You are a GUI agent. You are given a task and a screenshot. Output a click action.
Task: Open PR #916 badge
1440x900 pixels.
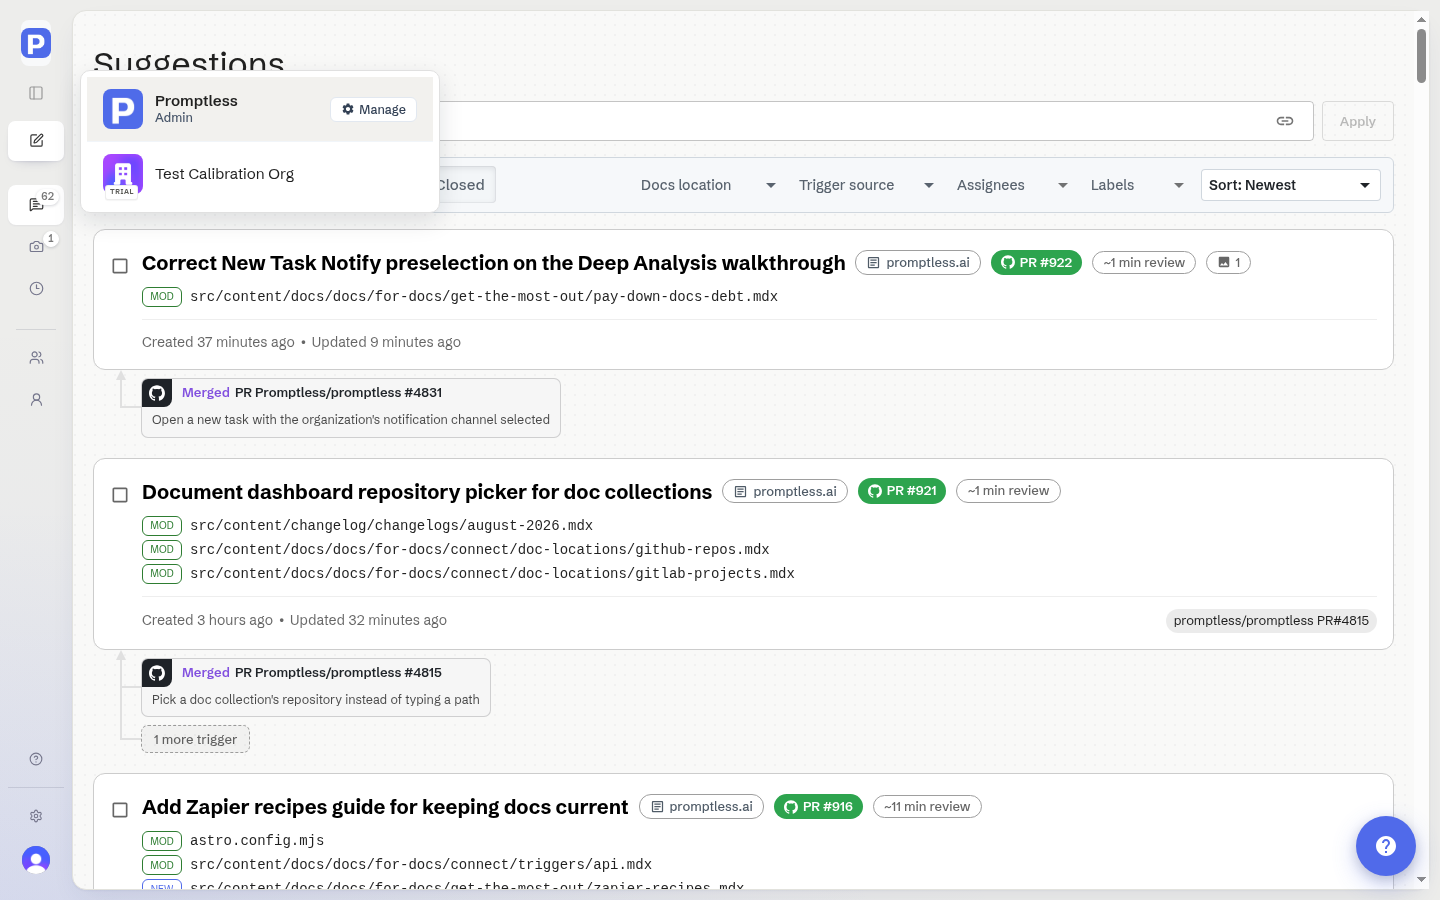pos(818,807)
